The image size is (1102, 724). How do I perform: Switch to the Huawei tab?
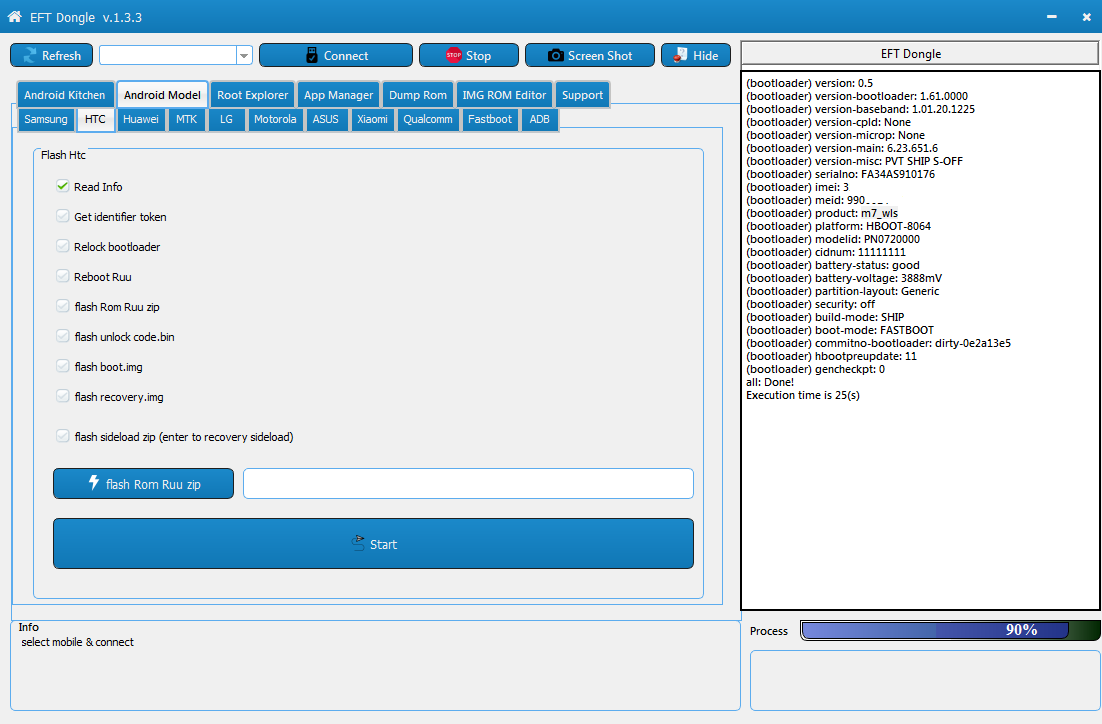pos(141,119)
